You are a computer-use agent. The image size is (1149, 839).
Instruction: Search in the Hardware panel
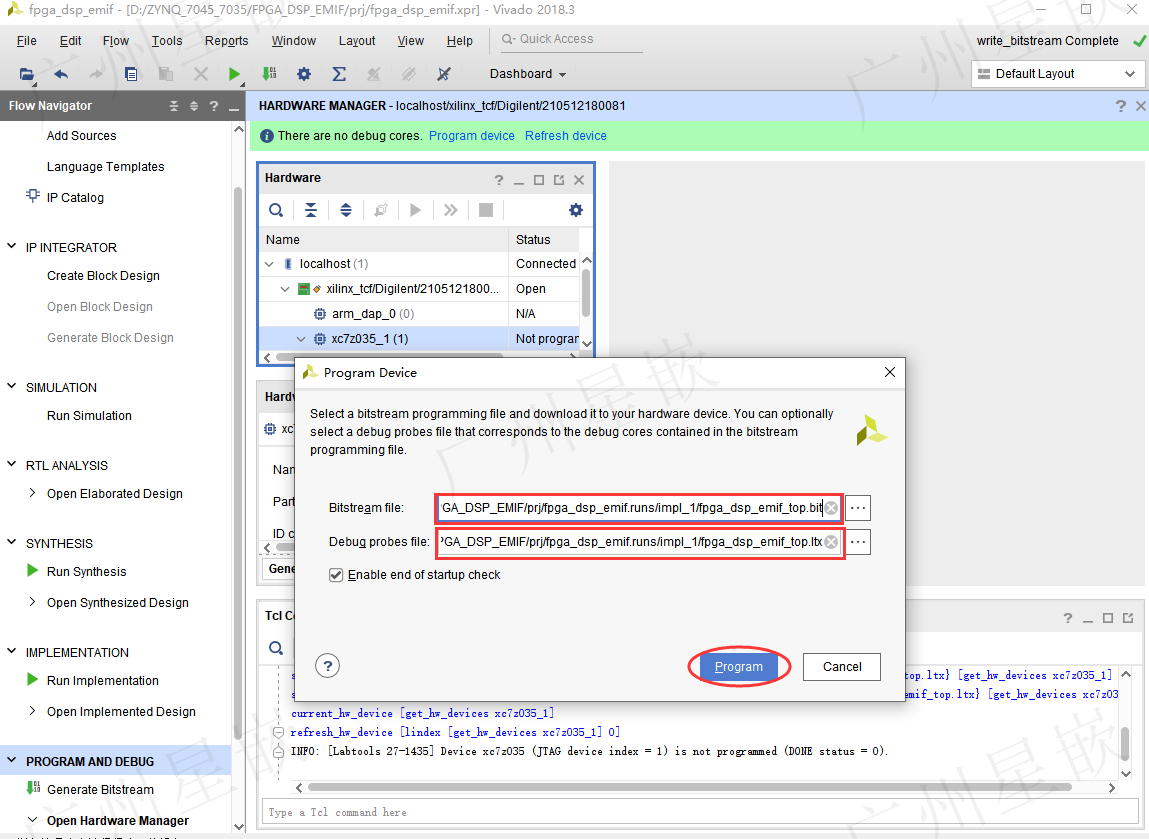pyautogui.click(x=276, y=210)
